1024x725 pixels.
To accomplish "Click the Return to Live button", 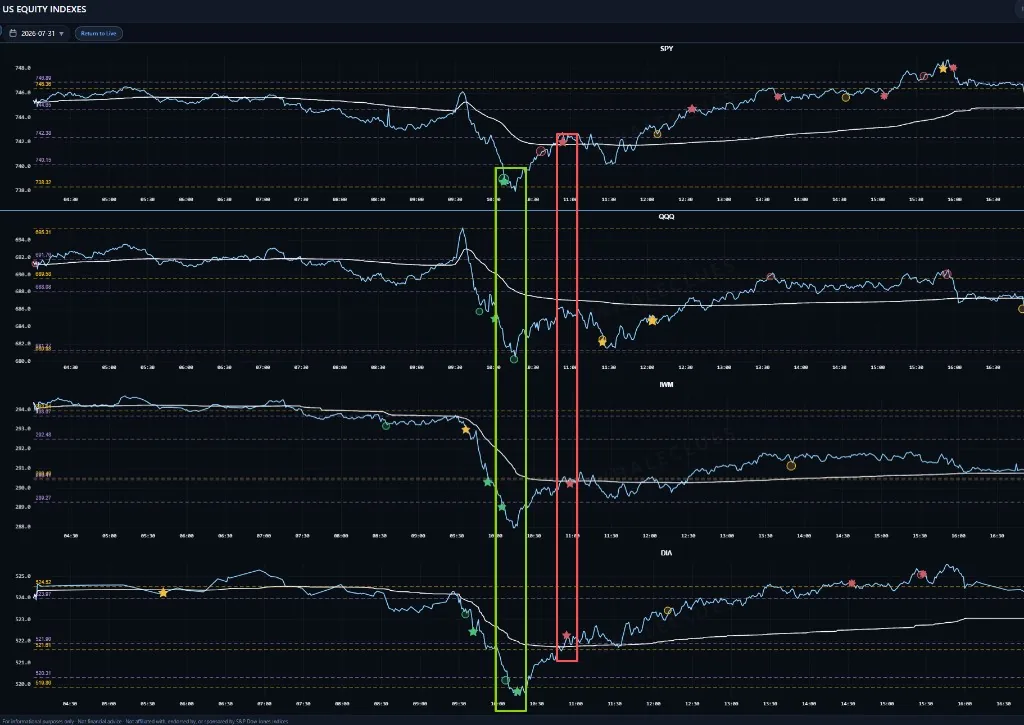I will point(99,33).
